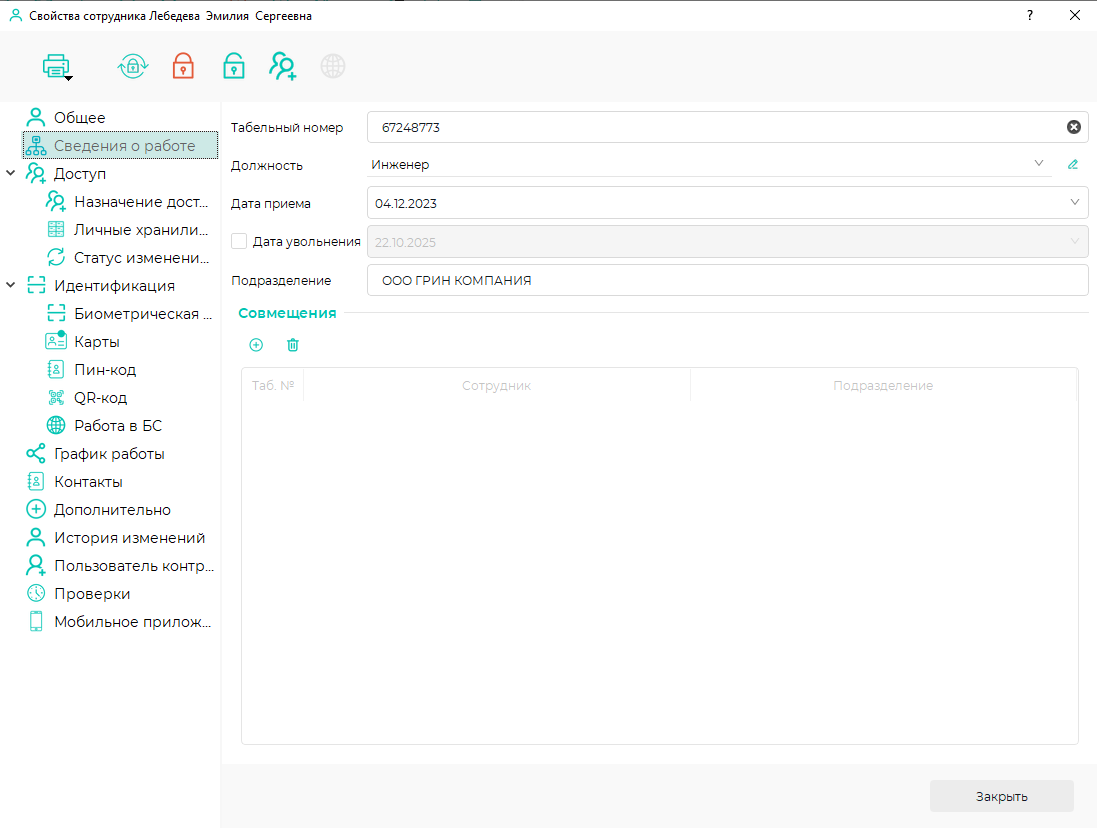Image resolution: width=1097 pixels, height=828 pixels.
Task: Click the red locked padlock icon
Action: [183, 66]
